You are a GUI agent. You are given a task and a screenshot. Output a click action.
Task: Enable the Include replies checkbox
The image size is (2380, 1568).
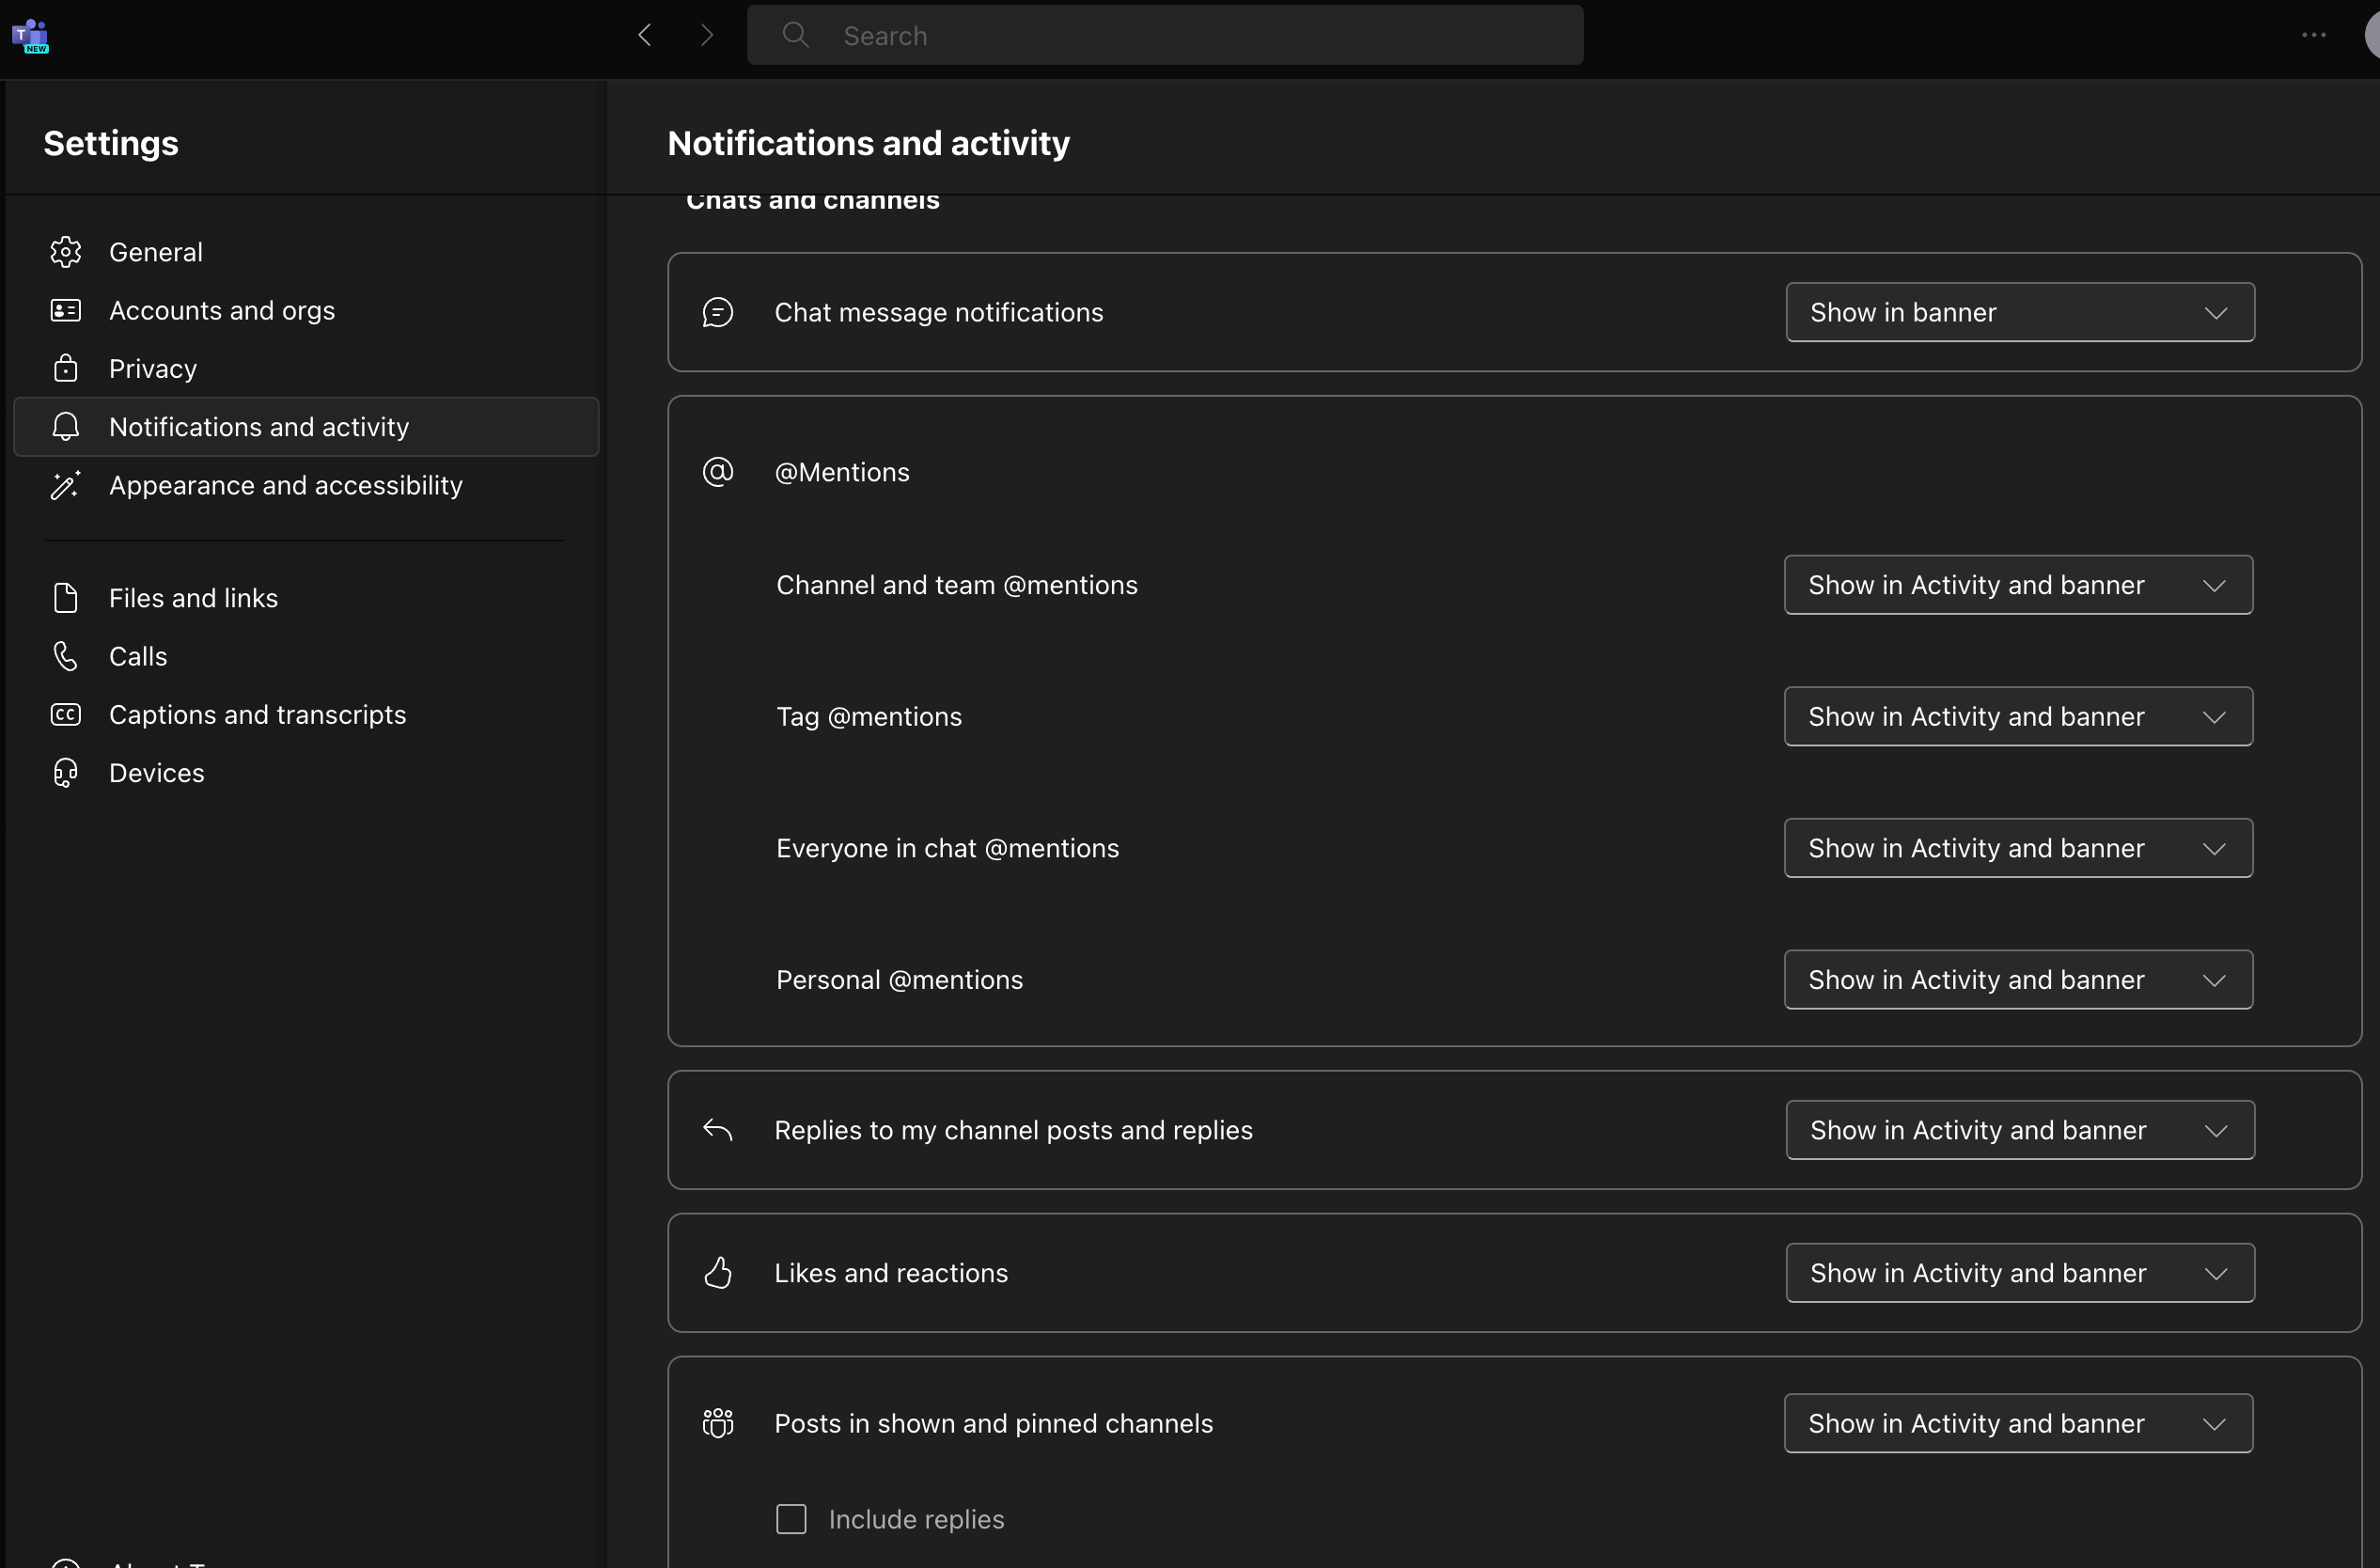tap(791, 1519)
